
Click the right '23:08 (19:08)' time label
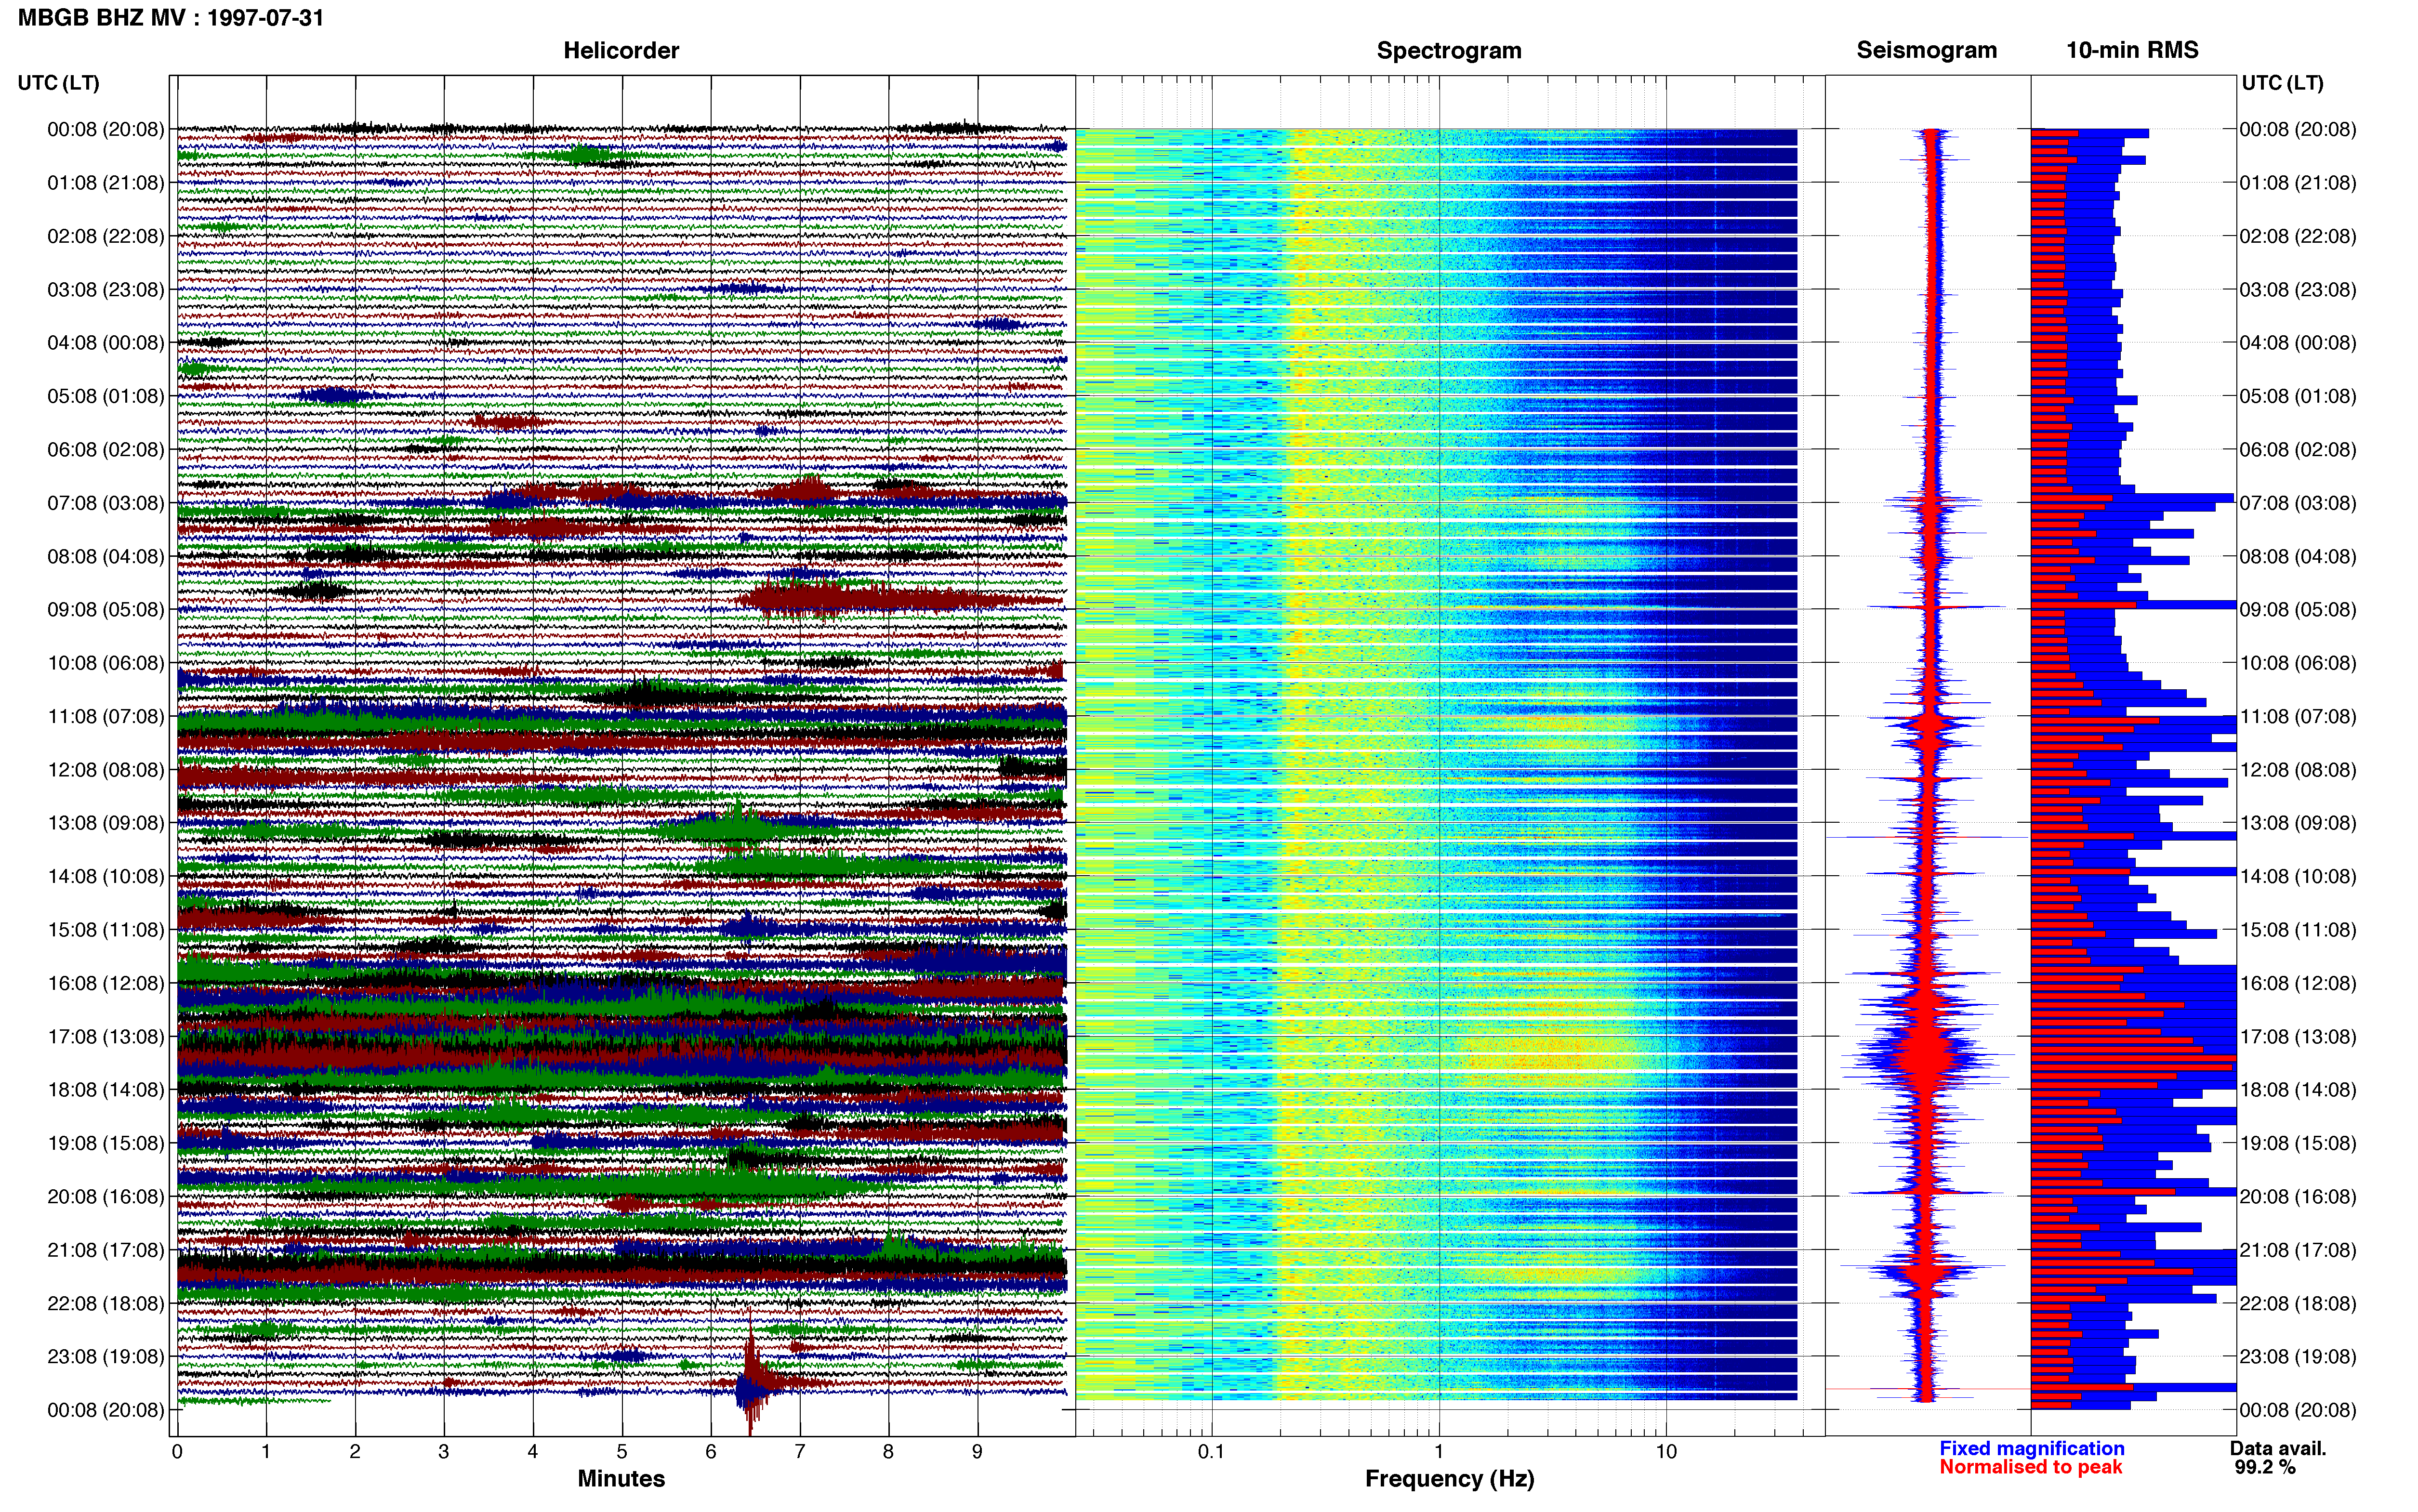[x=2298, y=1357]
